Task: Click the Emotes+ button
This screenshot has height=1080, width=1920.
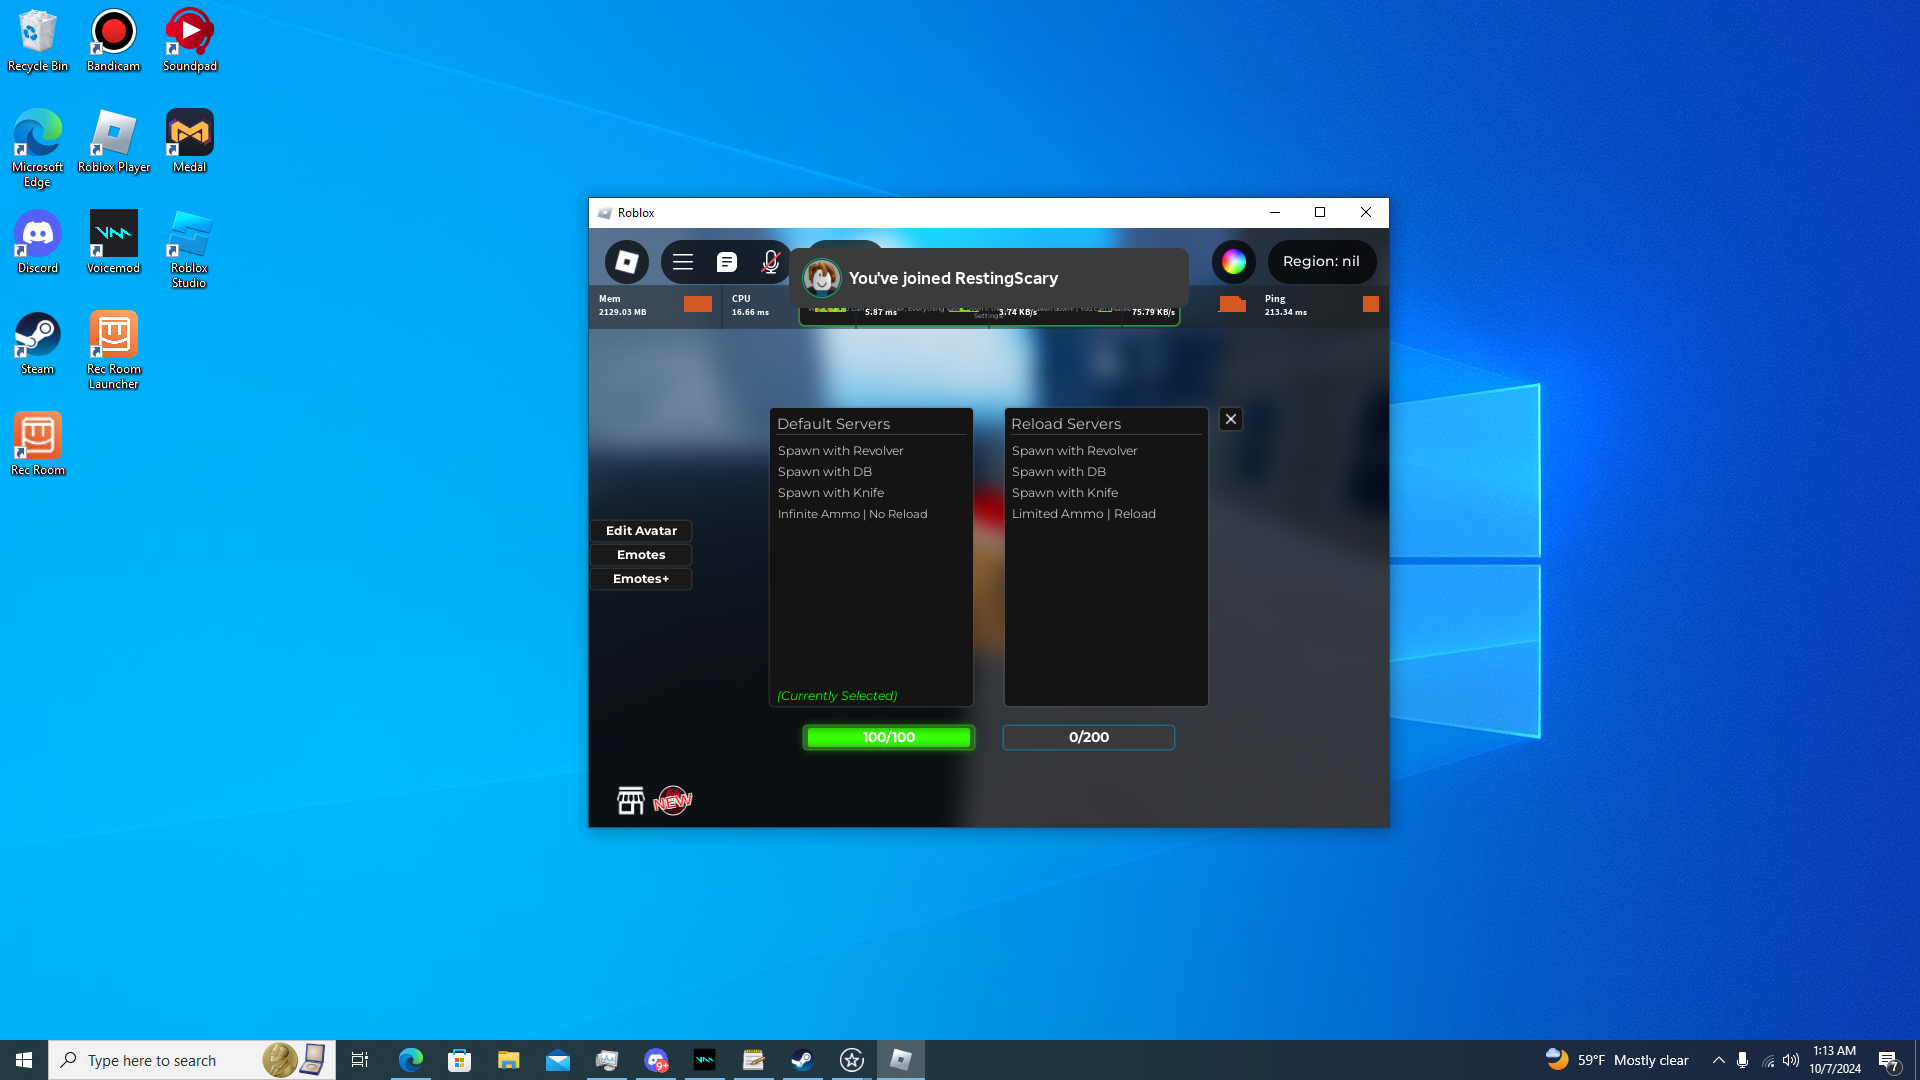Action: point(641,579)
